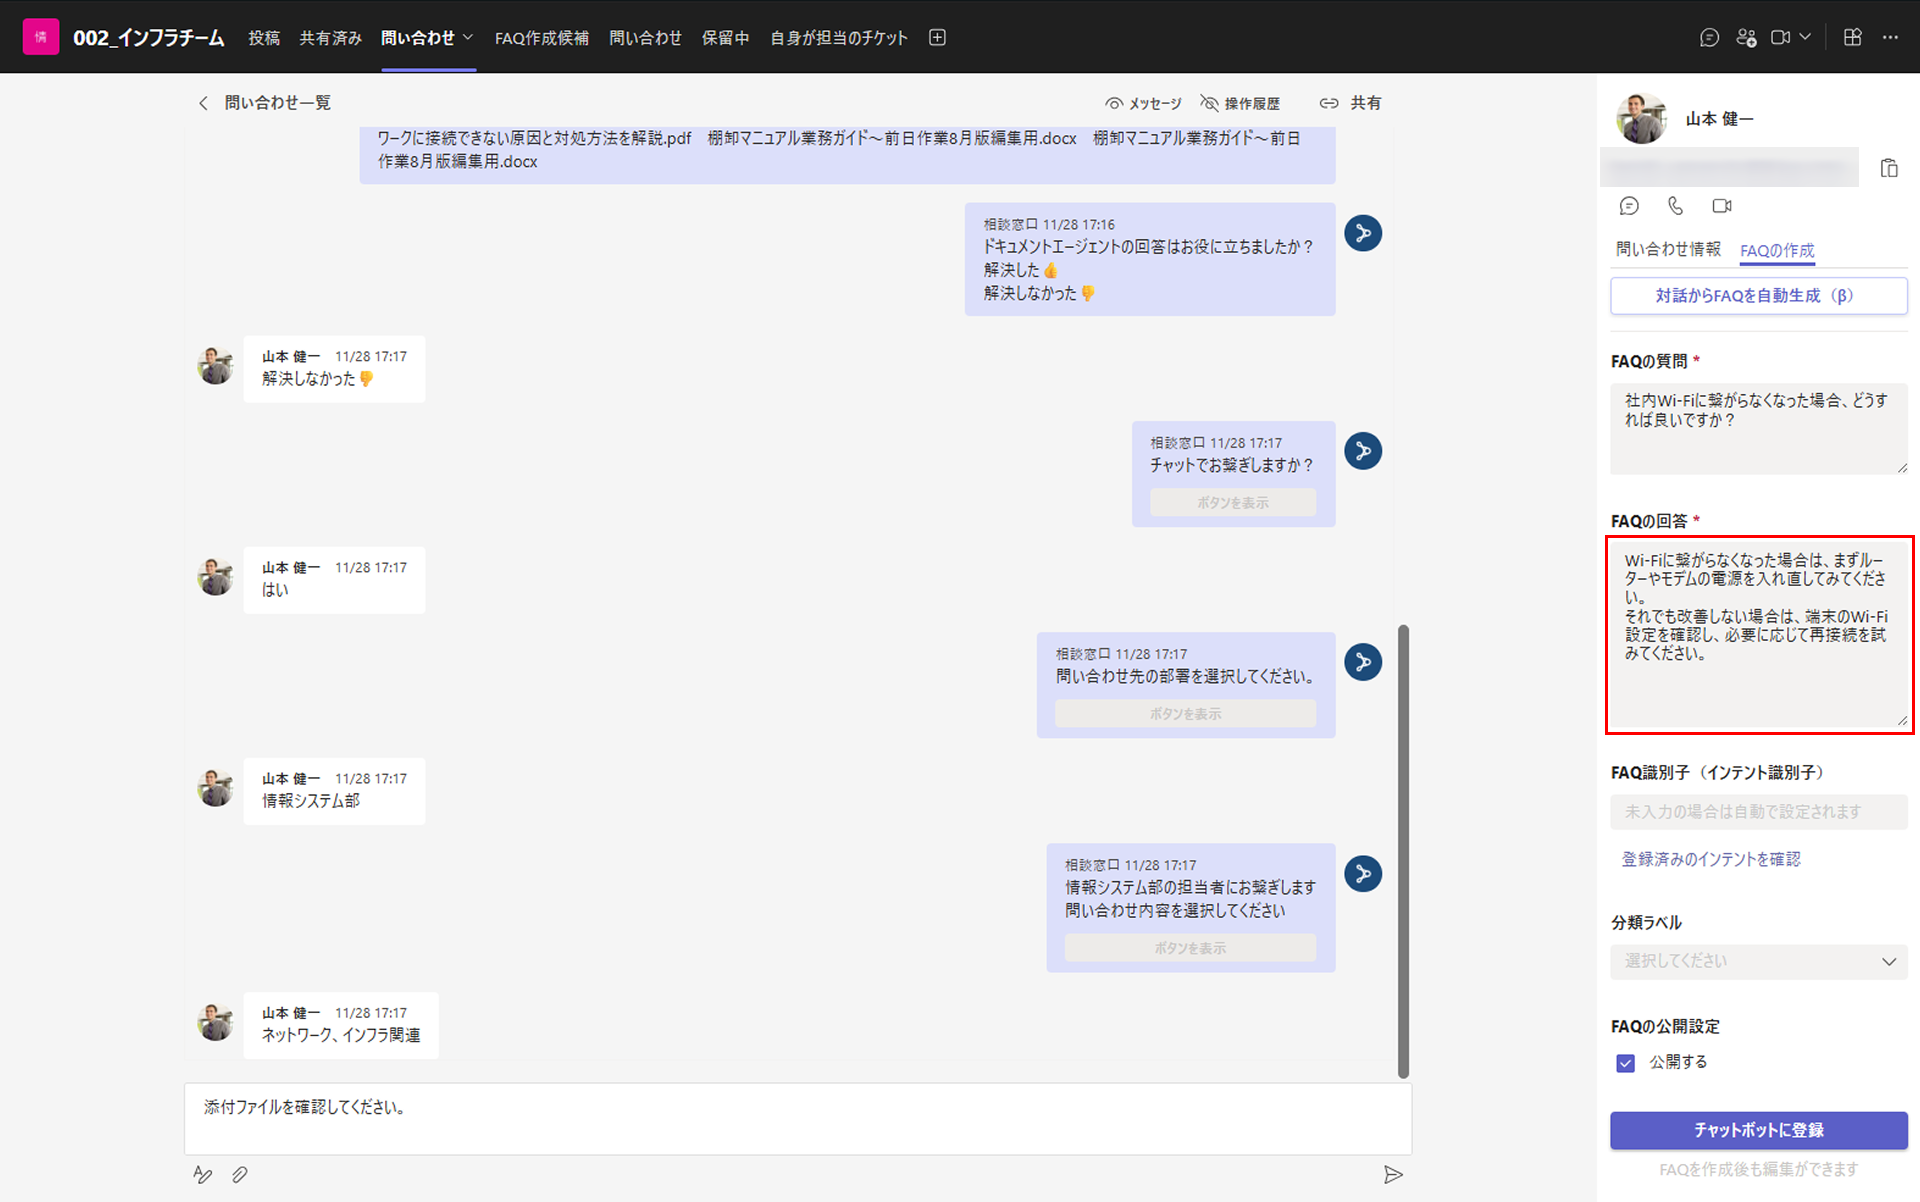Screen dimensions: 1920x1202
Task: Click bot icon next to 問い合わせ先の部署 message
Action: click(x=1362, y=662)
